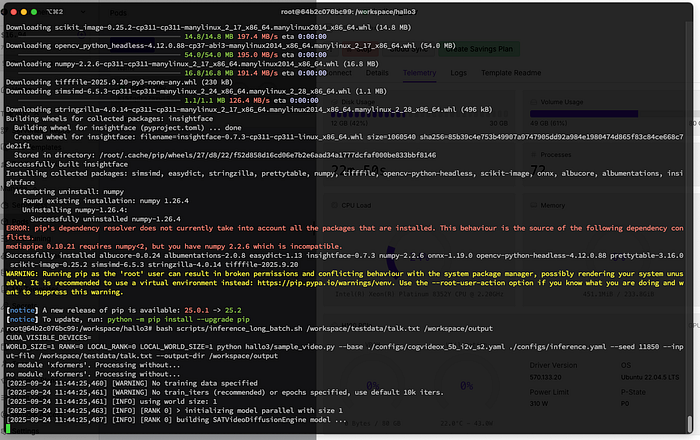Click the green zoom window button
The image size is (700, 440).
tap(34, 12)
